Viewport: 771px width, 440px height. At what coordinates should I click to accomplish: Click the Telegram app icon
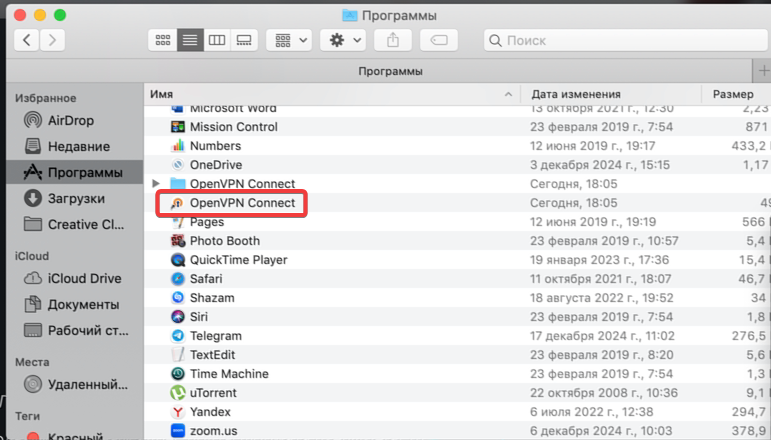pyautogui.click(x=178, y=336)
